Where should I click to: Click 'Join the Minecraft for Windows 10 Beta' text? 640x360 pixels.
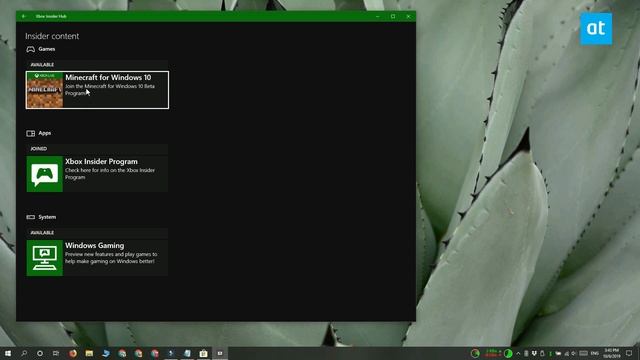click(110, 86)
